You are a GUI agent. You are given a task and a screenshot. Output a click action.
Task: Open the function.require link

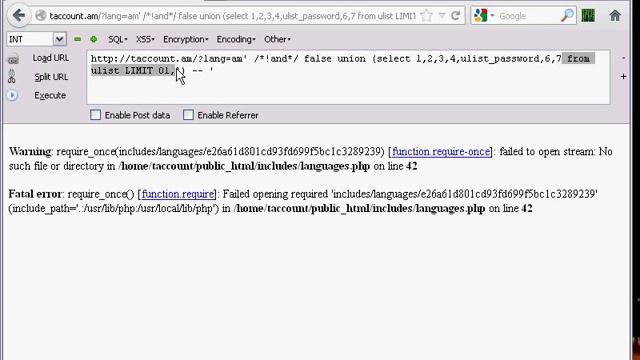tap(178, 194)
